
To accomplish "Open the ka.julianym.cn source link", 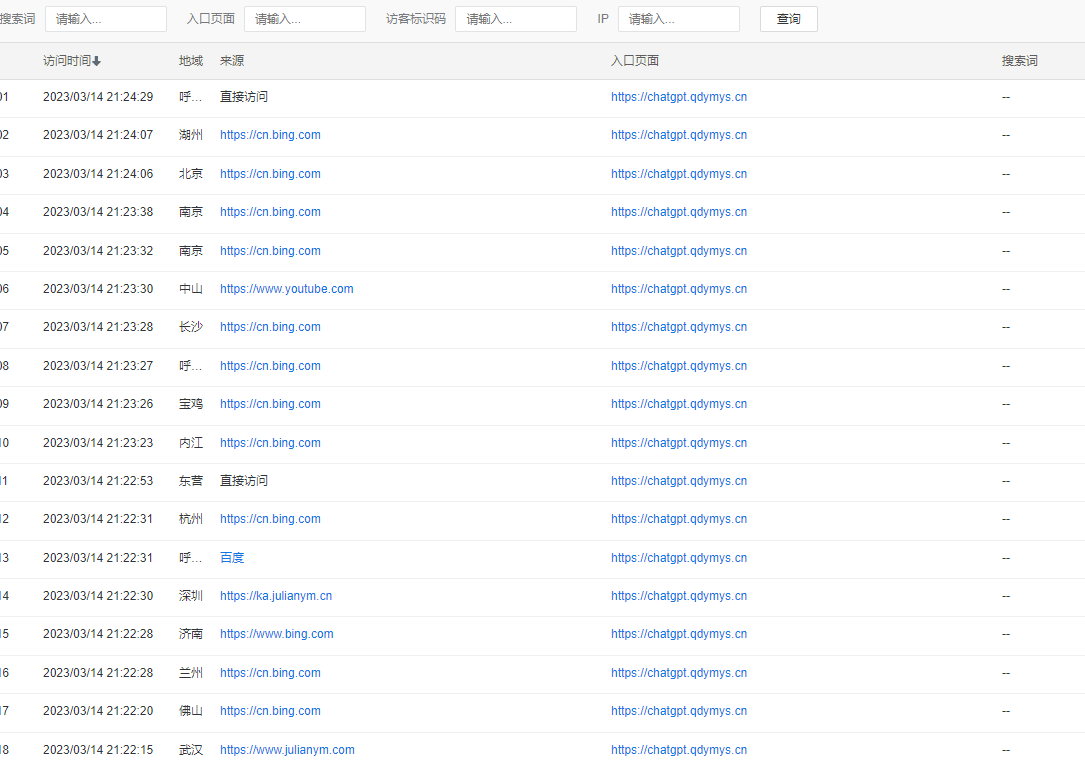I will tap(276, 596).
